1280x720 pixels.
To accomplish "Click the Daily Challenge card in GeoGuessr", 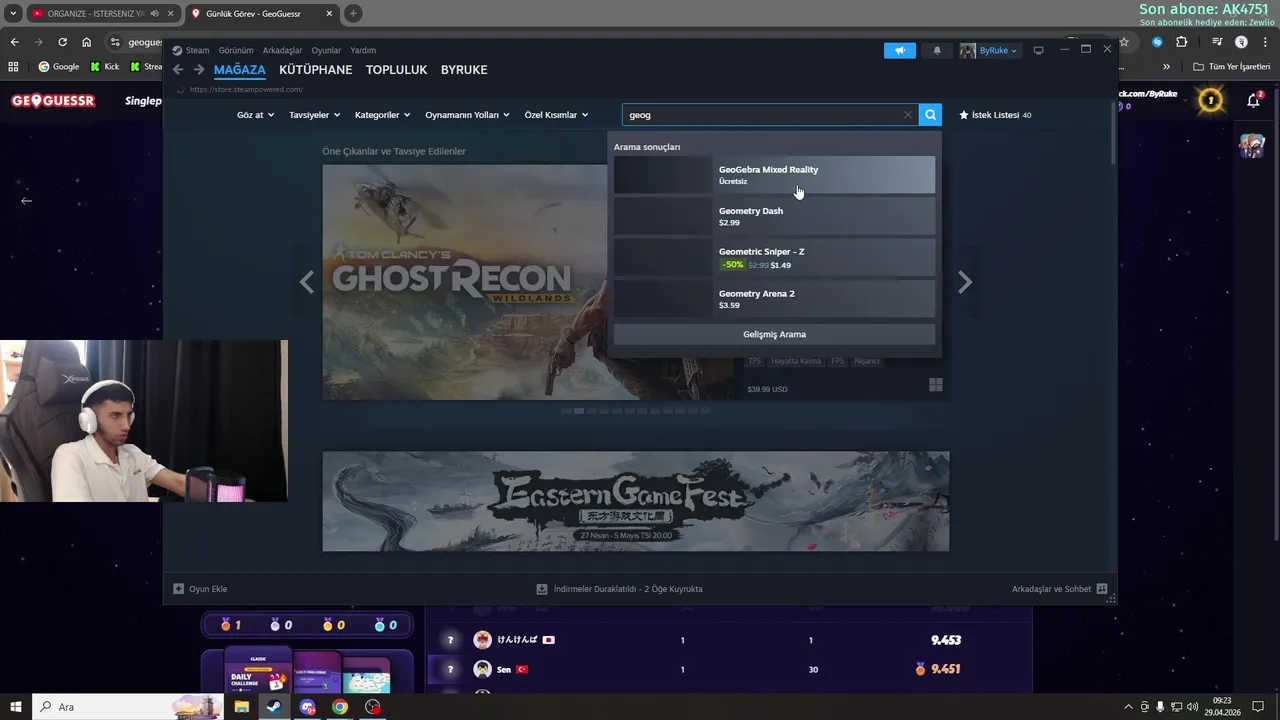I will (x=256, y=670).
